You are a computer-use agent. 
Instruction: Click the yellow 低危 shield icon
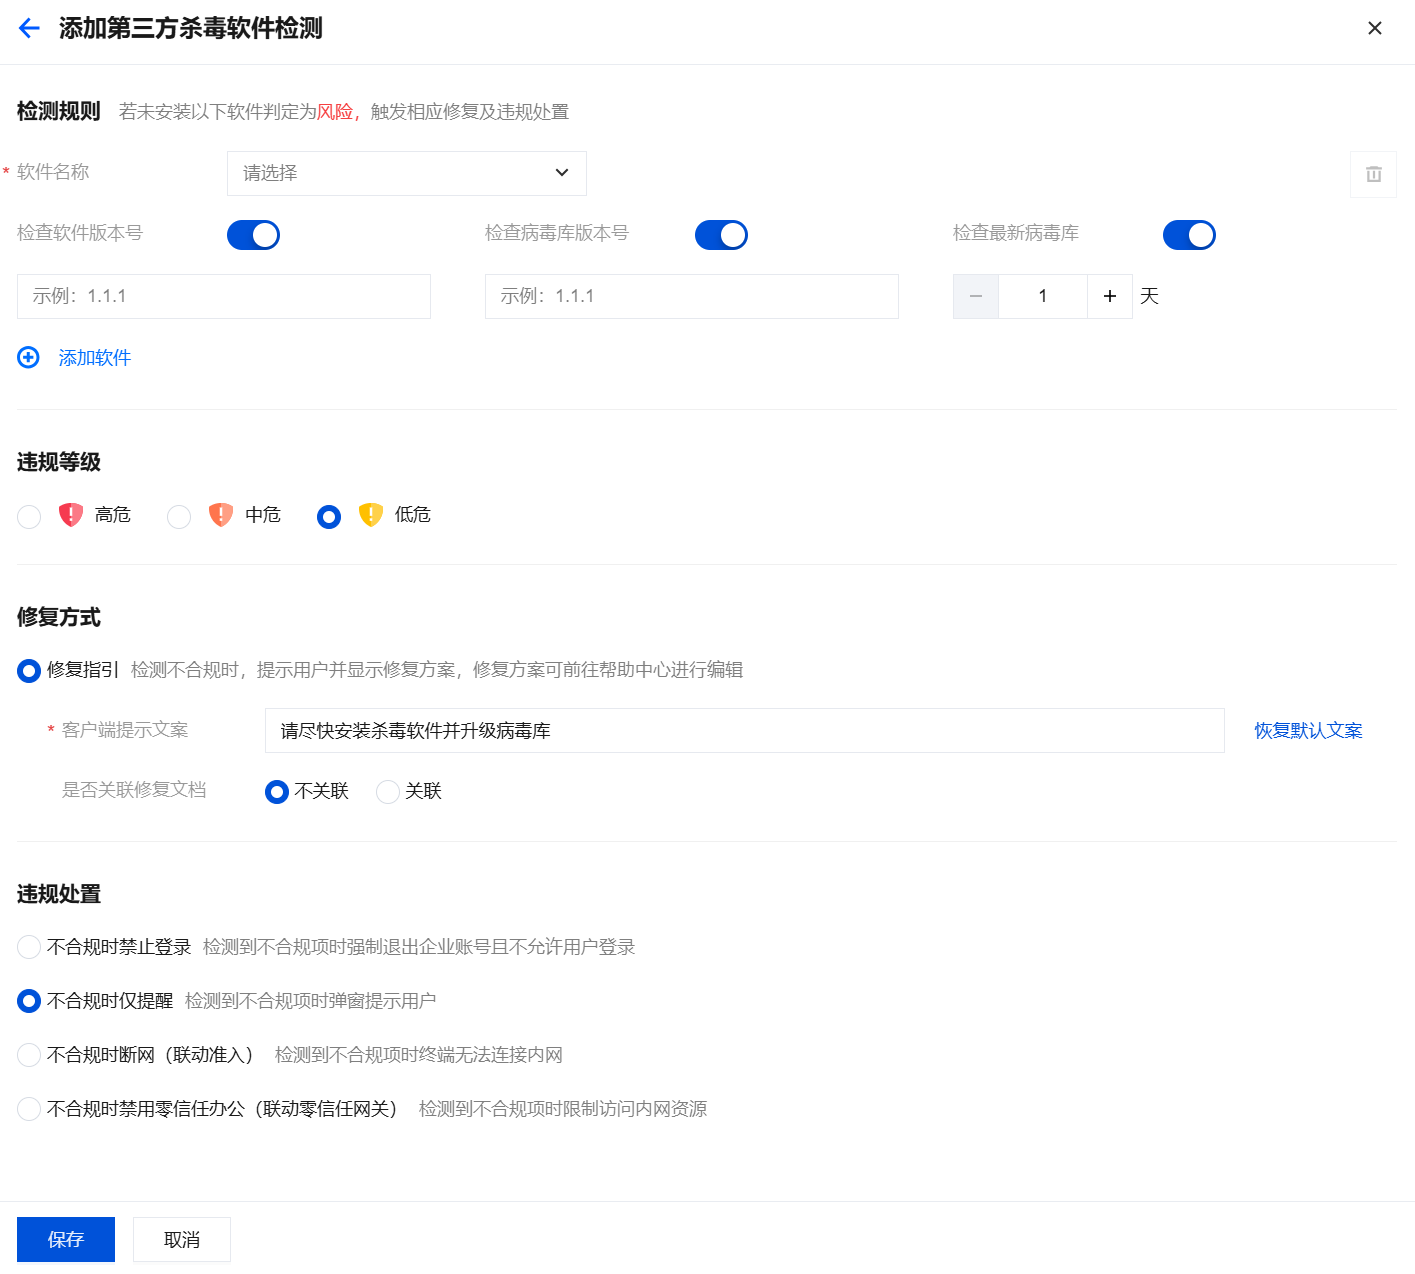point(371,514)
